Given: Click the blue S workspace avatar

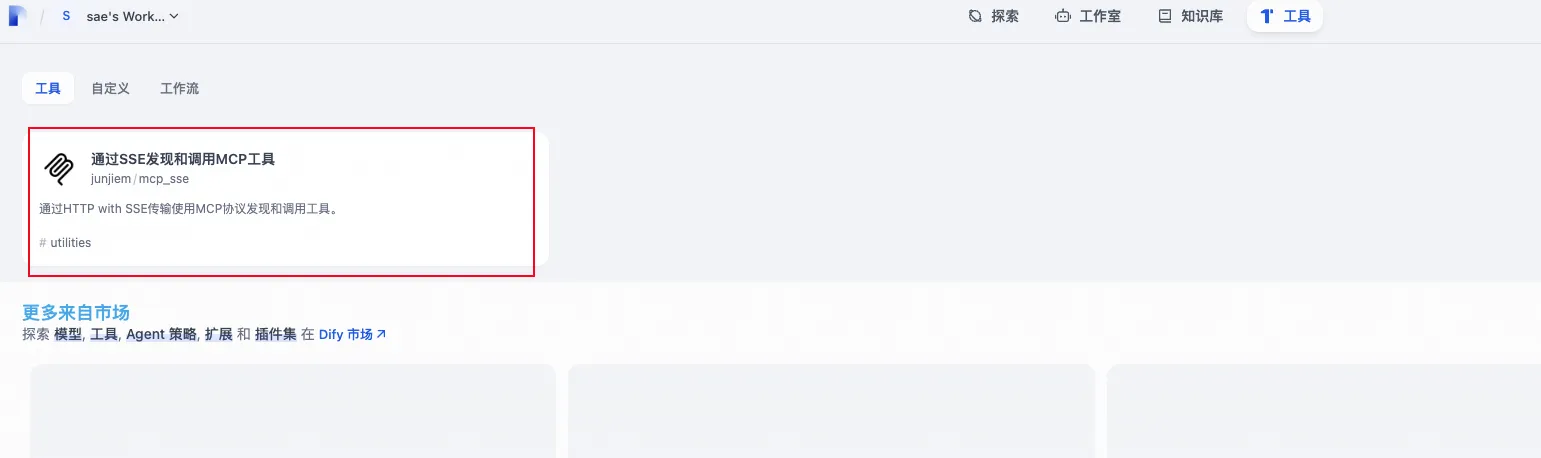Looking at the screenshot, I should click(66, 16).
